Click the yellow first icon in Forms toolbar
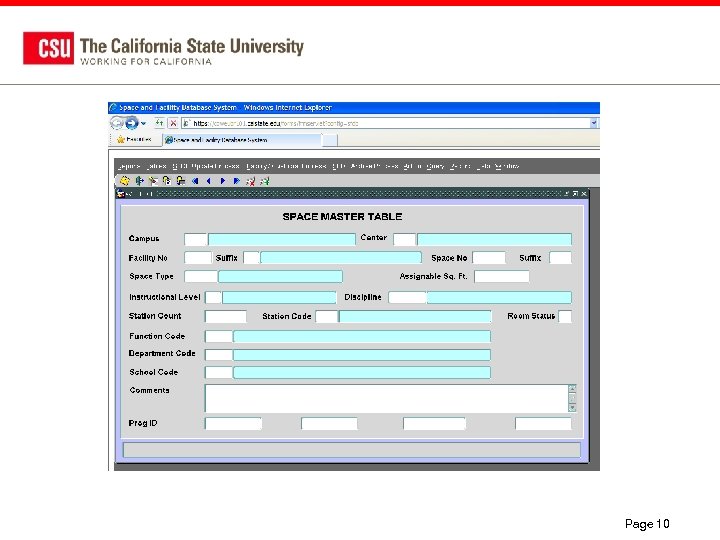 point(124,181)
